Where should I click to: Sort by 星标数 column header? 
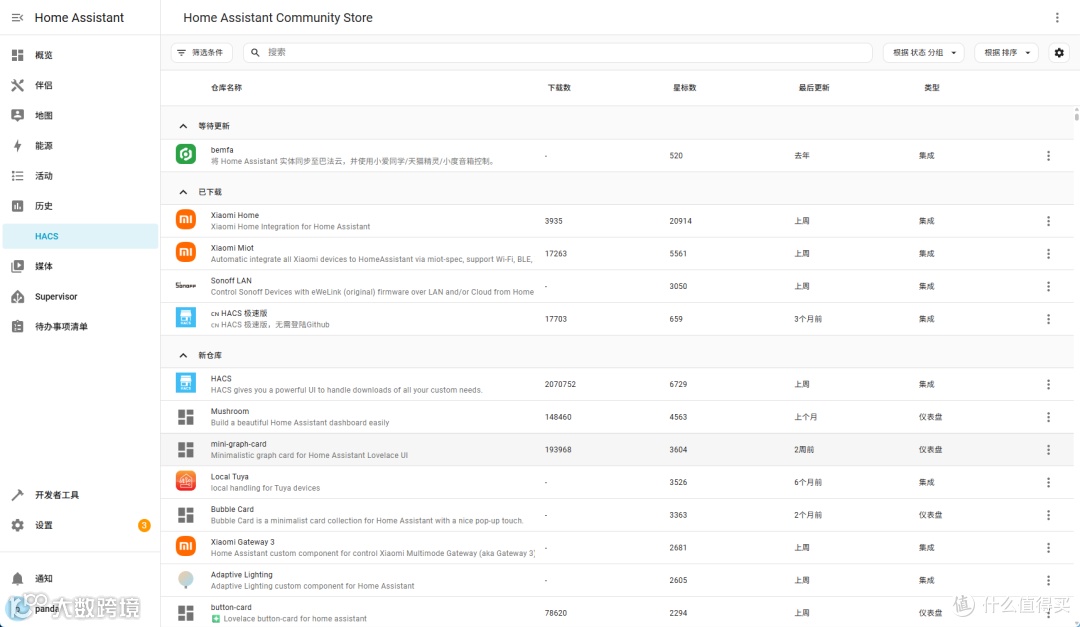684,88
